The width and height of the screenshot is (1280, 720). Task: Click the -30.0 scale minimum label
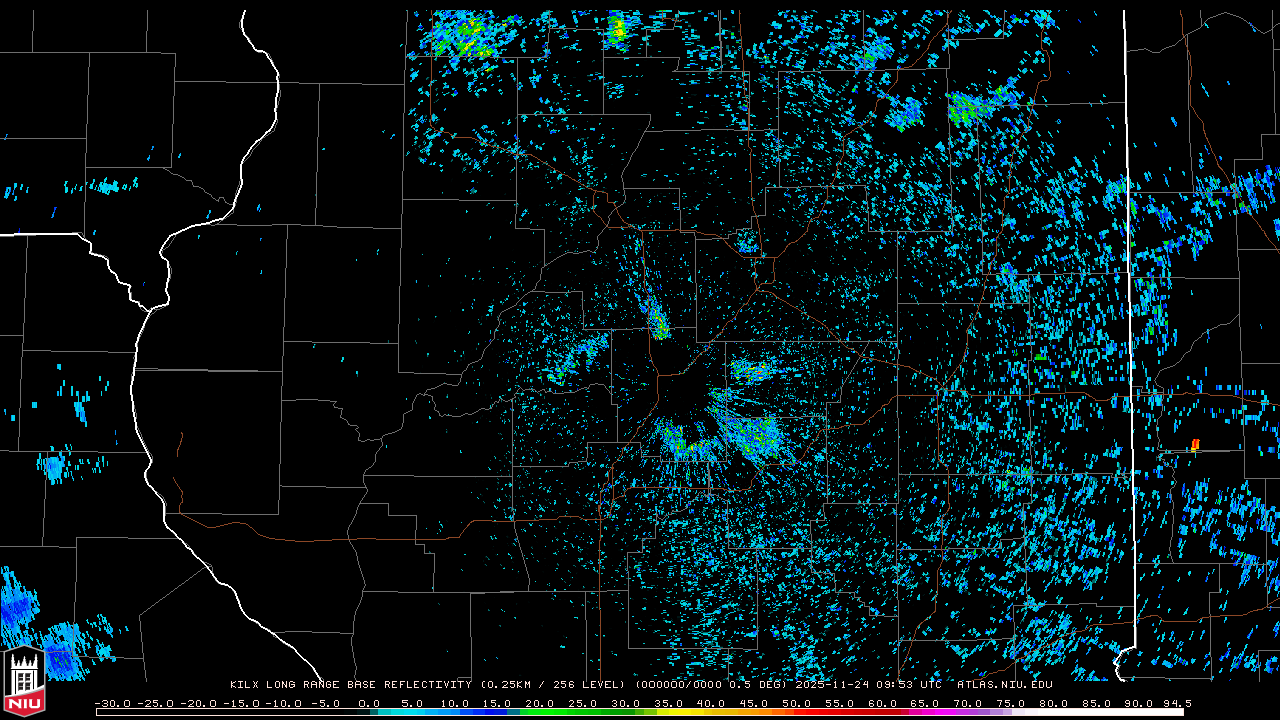[113, 704]
